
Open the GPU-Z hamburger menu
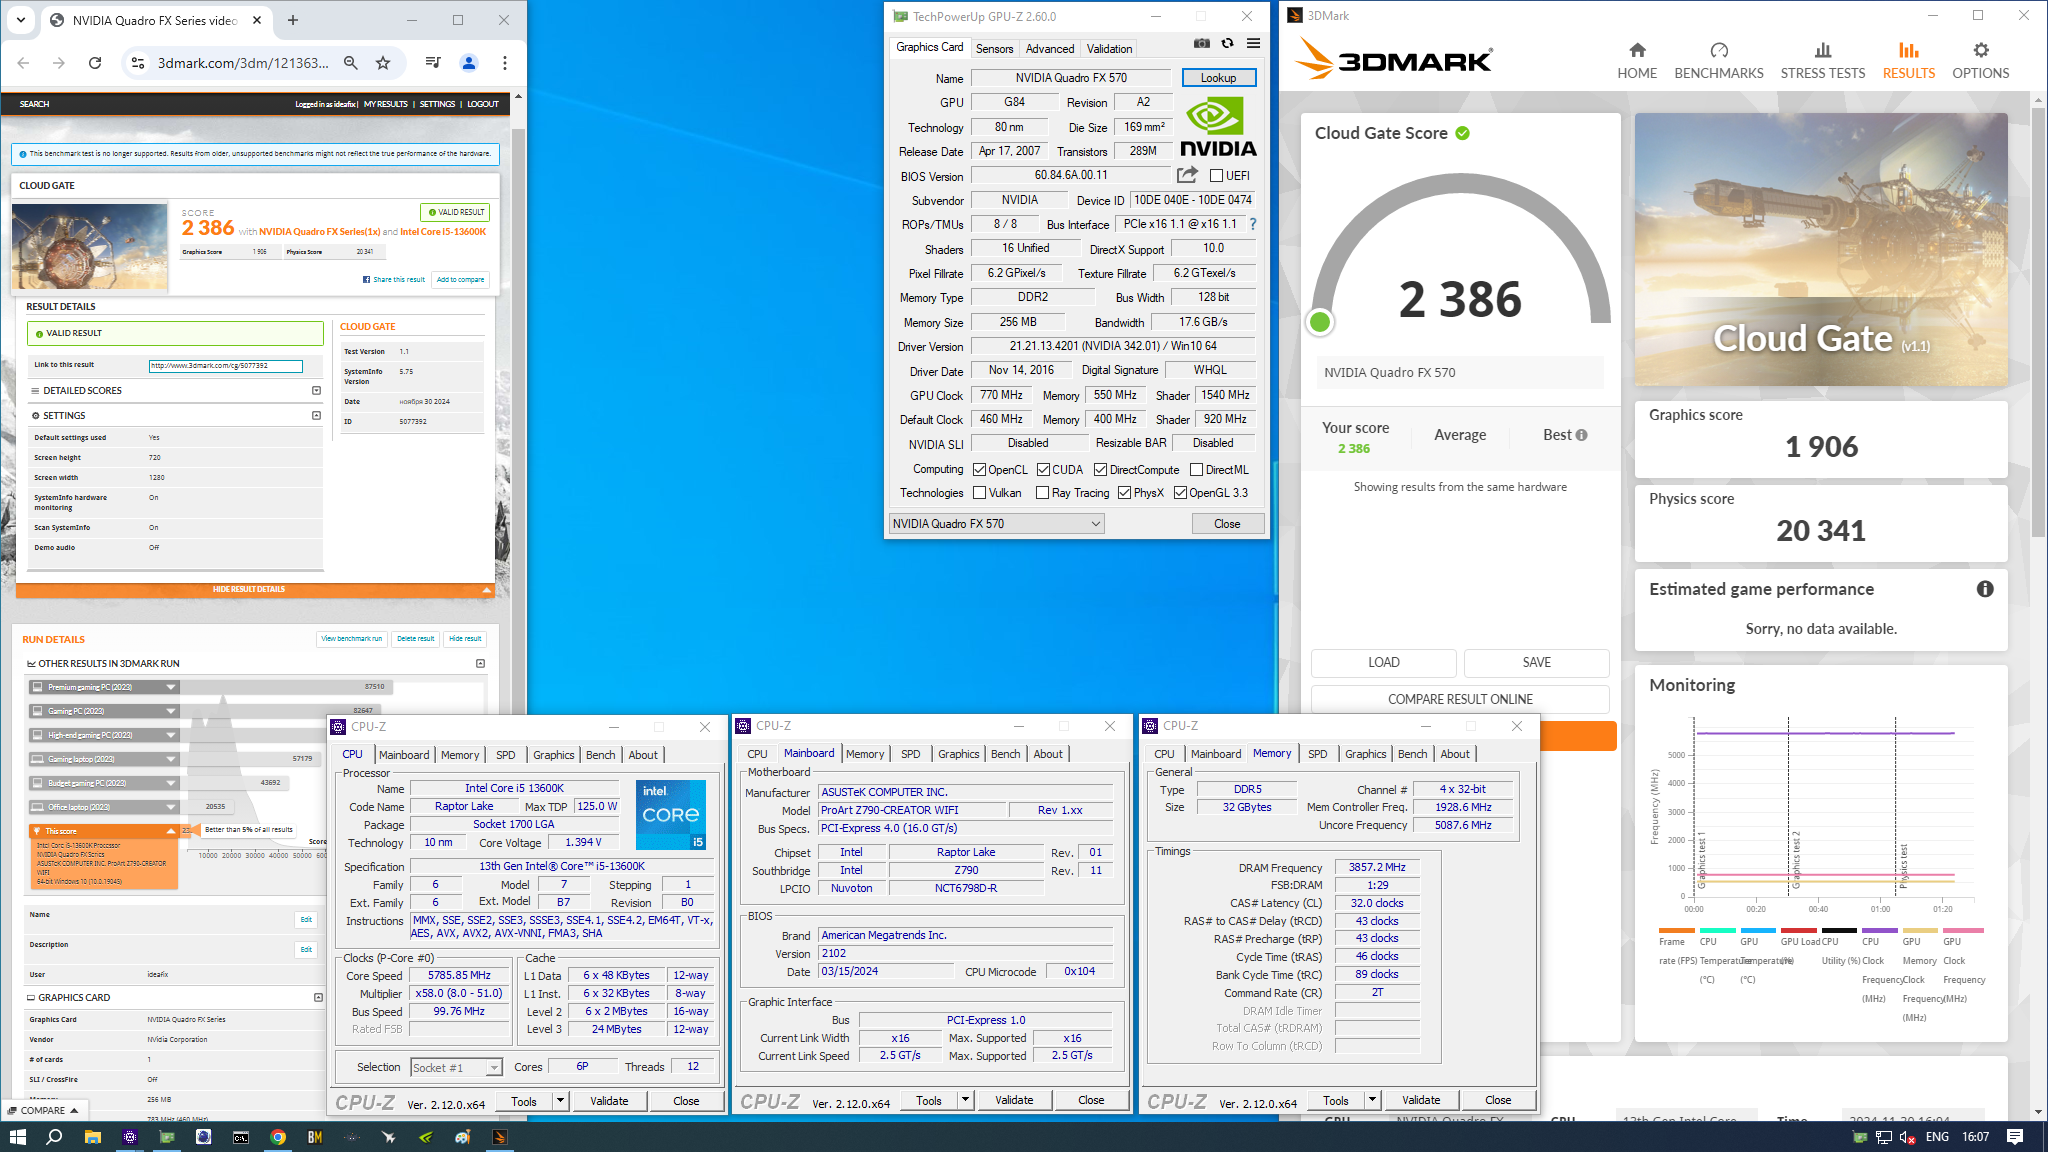(1253, 43)
